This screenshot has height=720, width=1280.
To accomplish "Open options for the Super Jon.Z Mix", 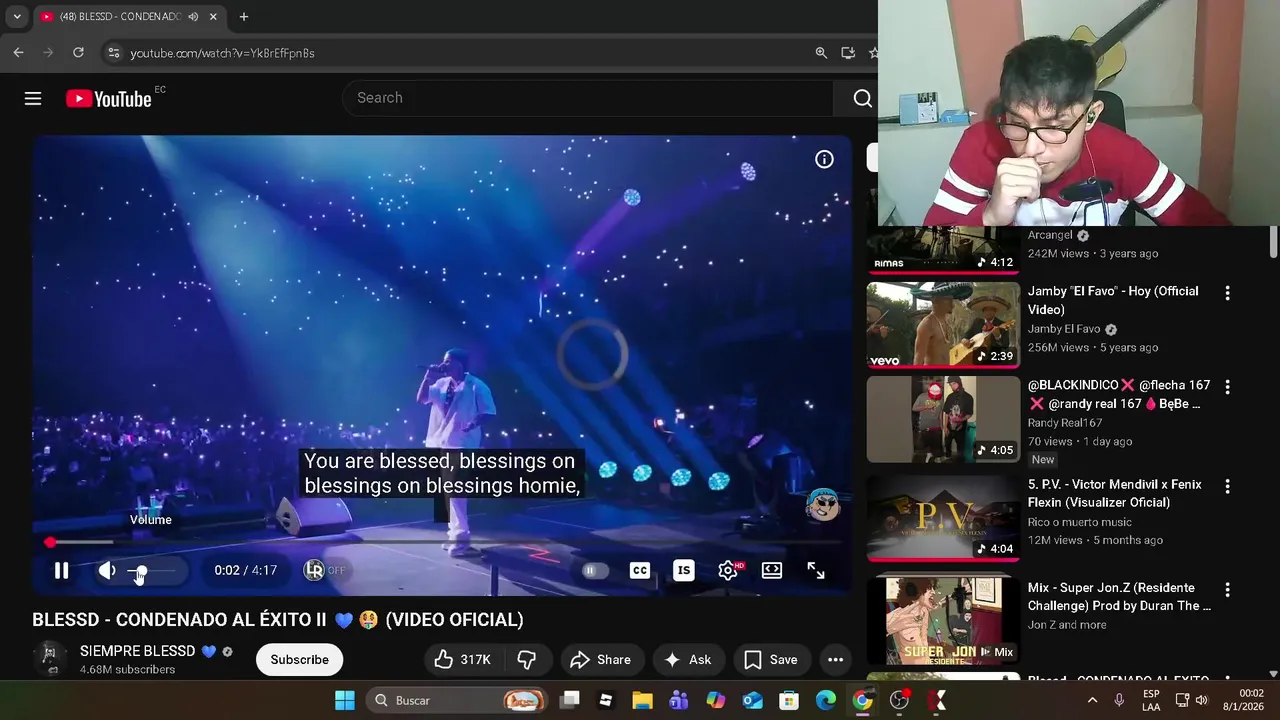I will coord(1227,590).
